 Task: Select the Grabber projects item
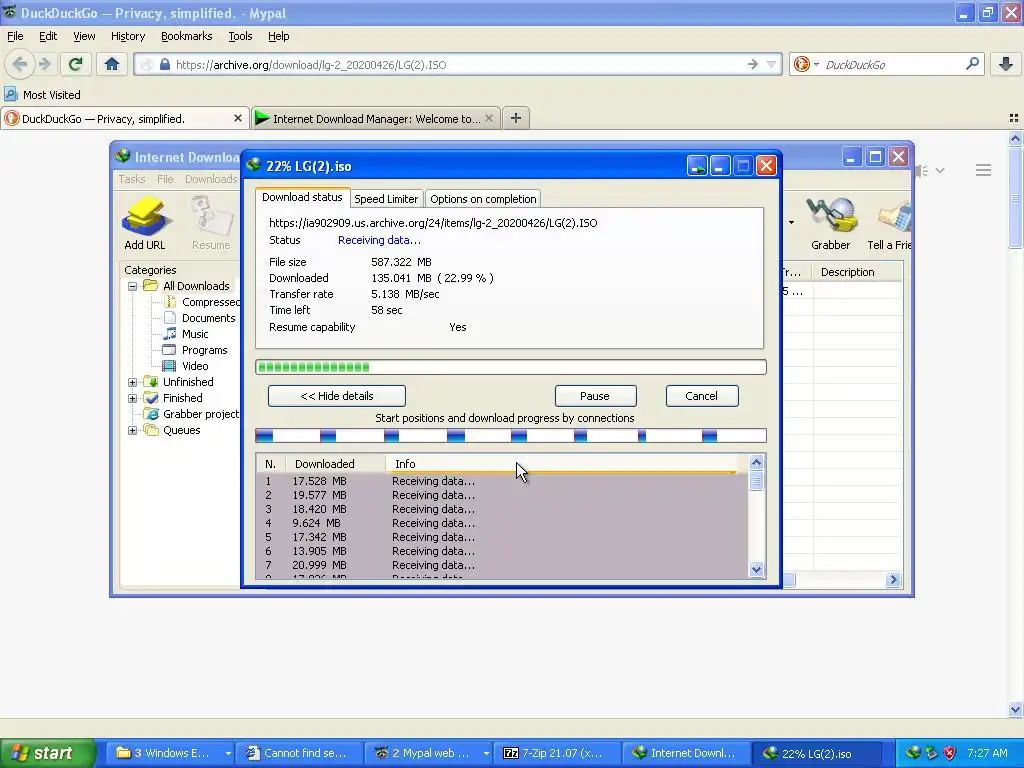[192, 414]
